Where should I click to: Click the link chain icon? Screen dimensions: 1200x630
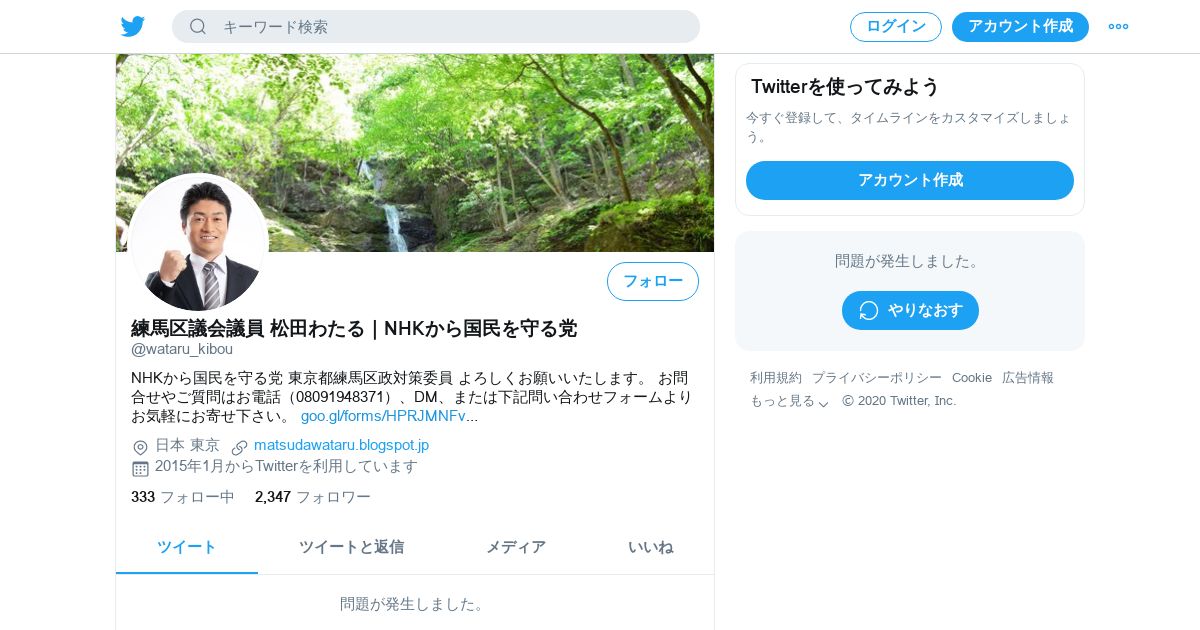239,447
